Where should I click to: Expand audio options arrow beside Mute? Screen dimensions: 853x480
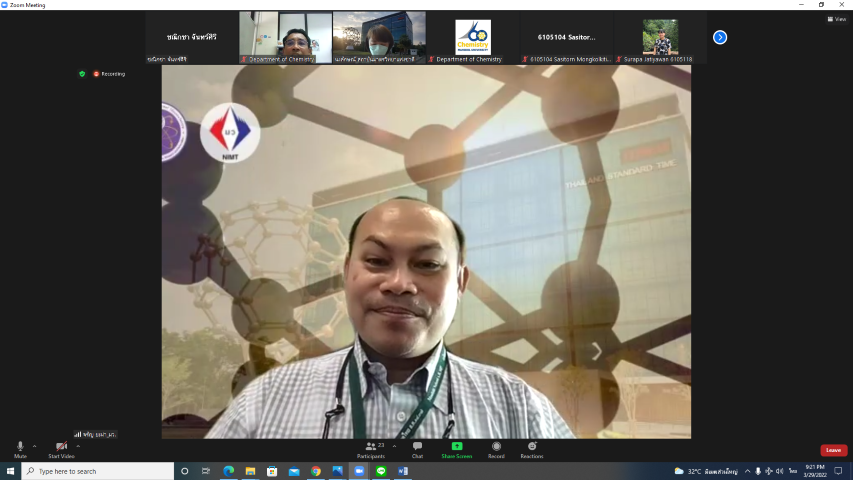[x=34, y=446]
